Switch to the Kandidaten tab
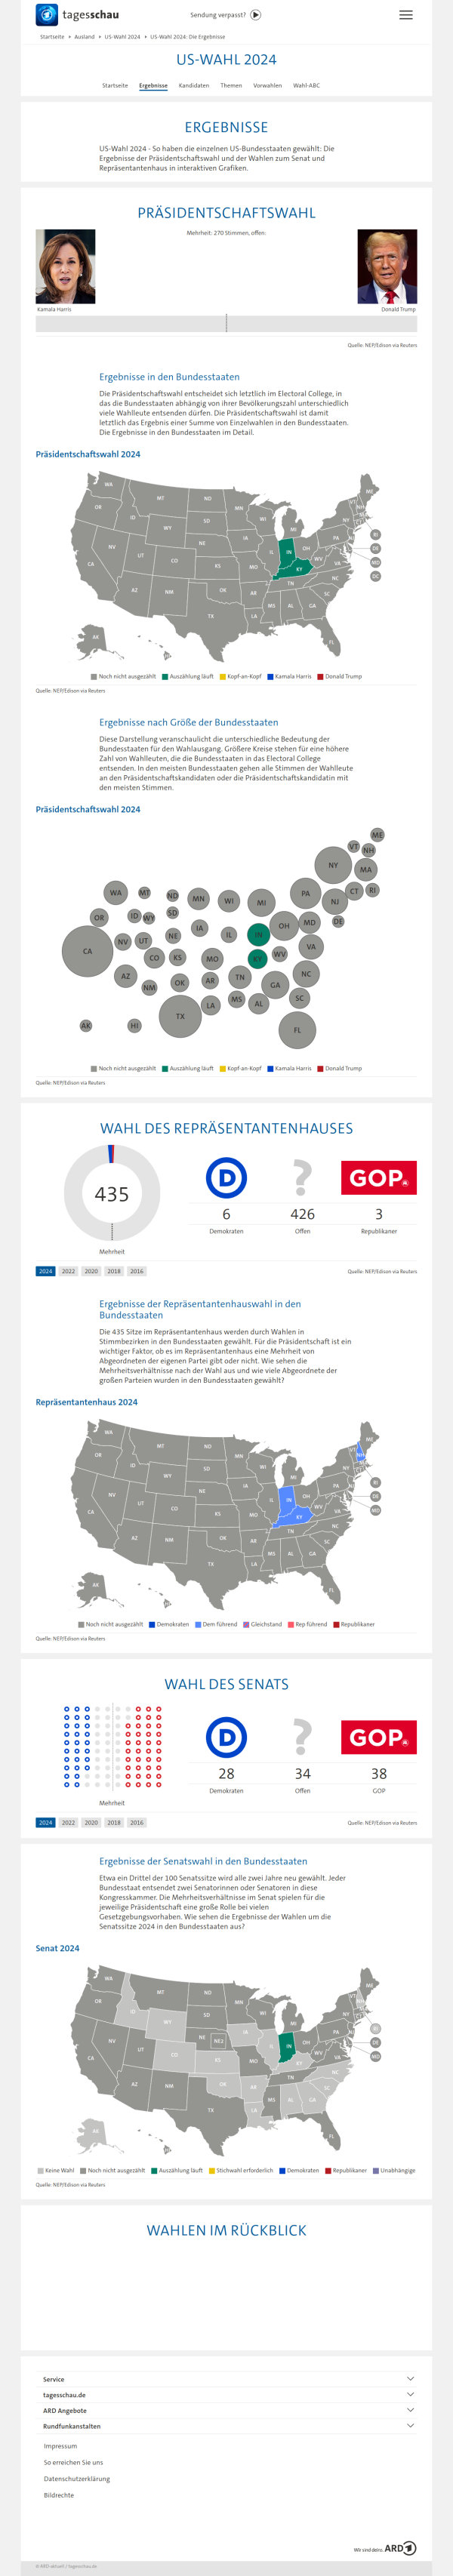 coord(194,86)
